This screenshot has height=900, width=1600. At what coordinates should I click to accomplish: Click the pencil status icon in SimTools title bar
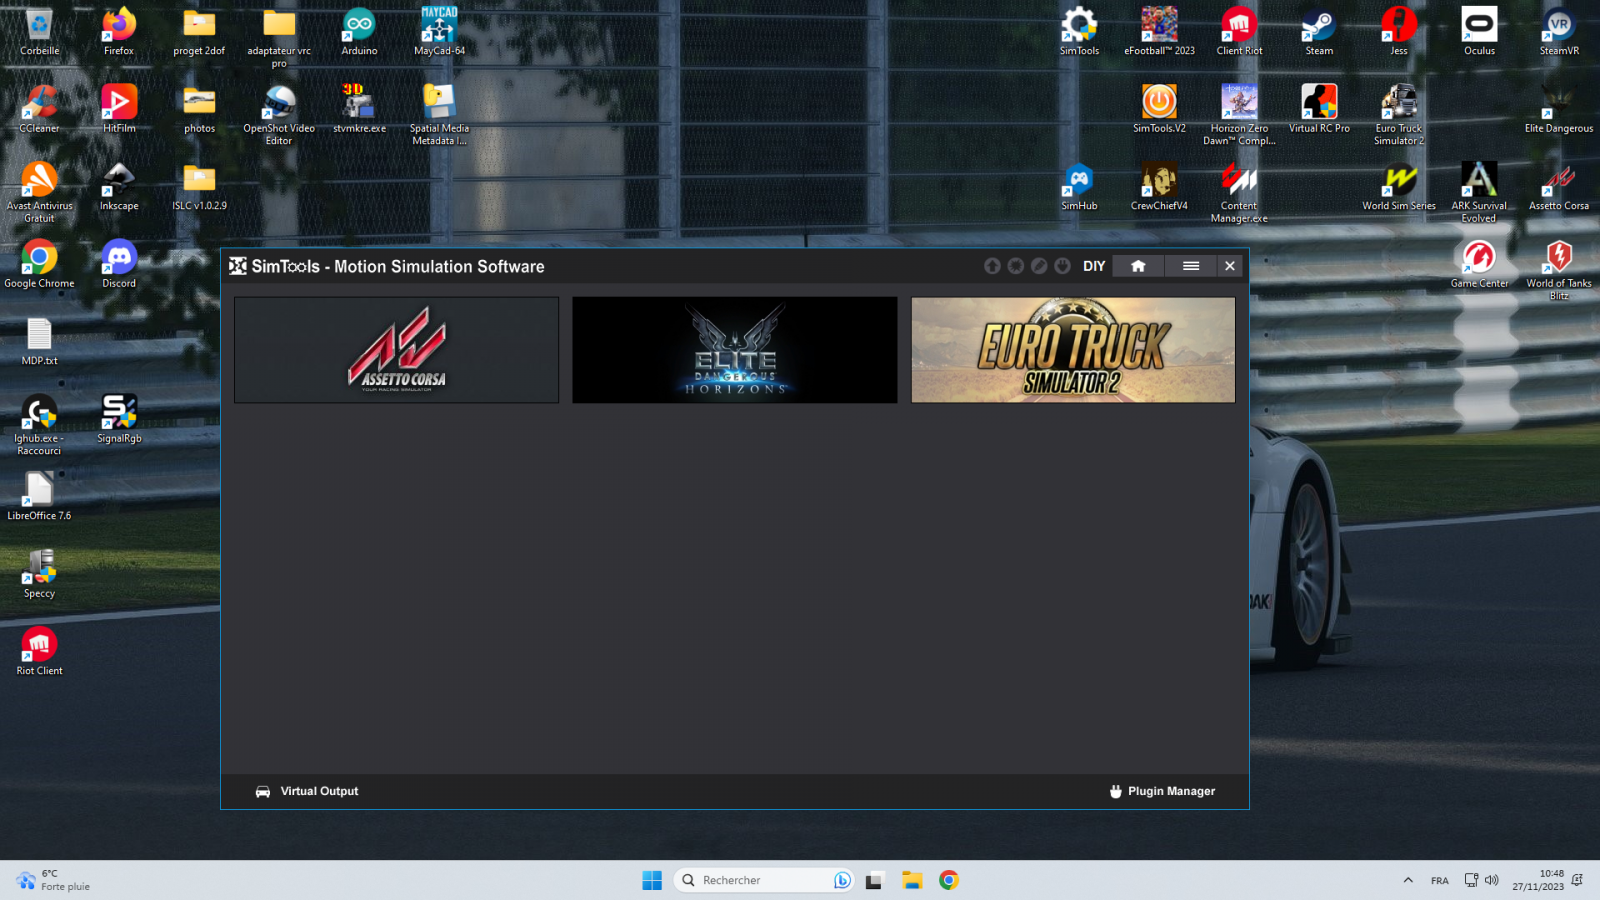click(1039, 266)
